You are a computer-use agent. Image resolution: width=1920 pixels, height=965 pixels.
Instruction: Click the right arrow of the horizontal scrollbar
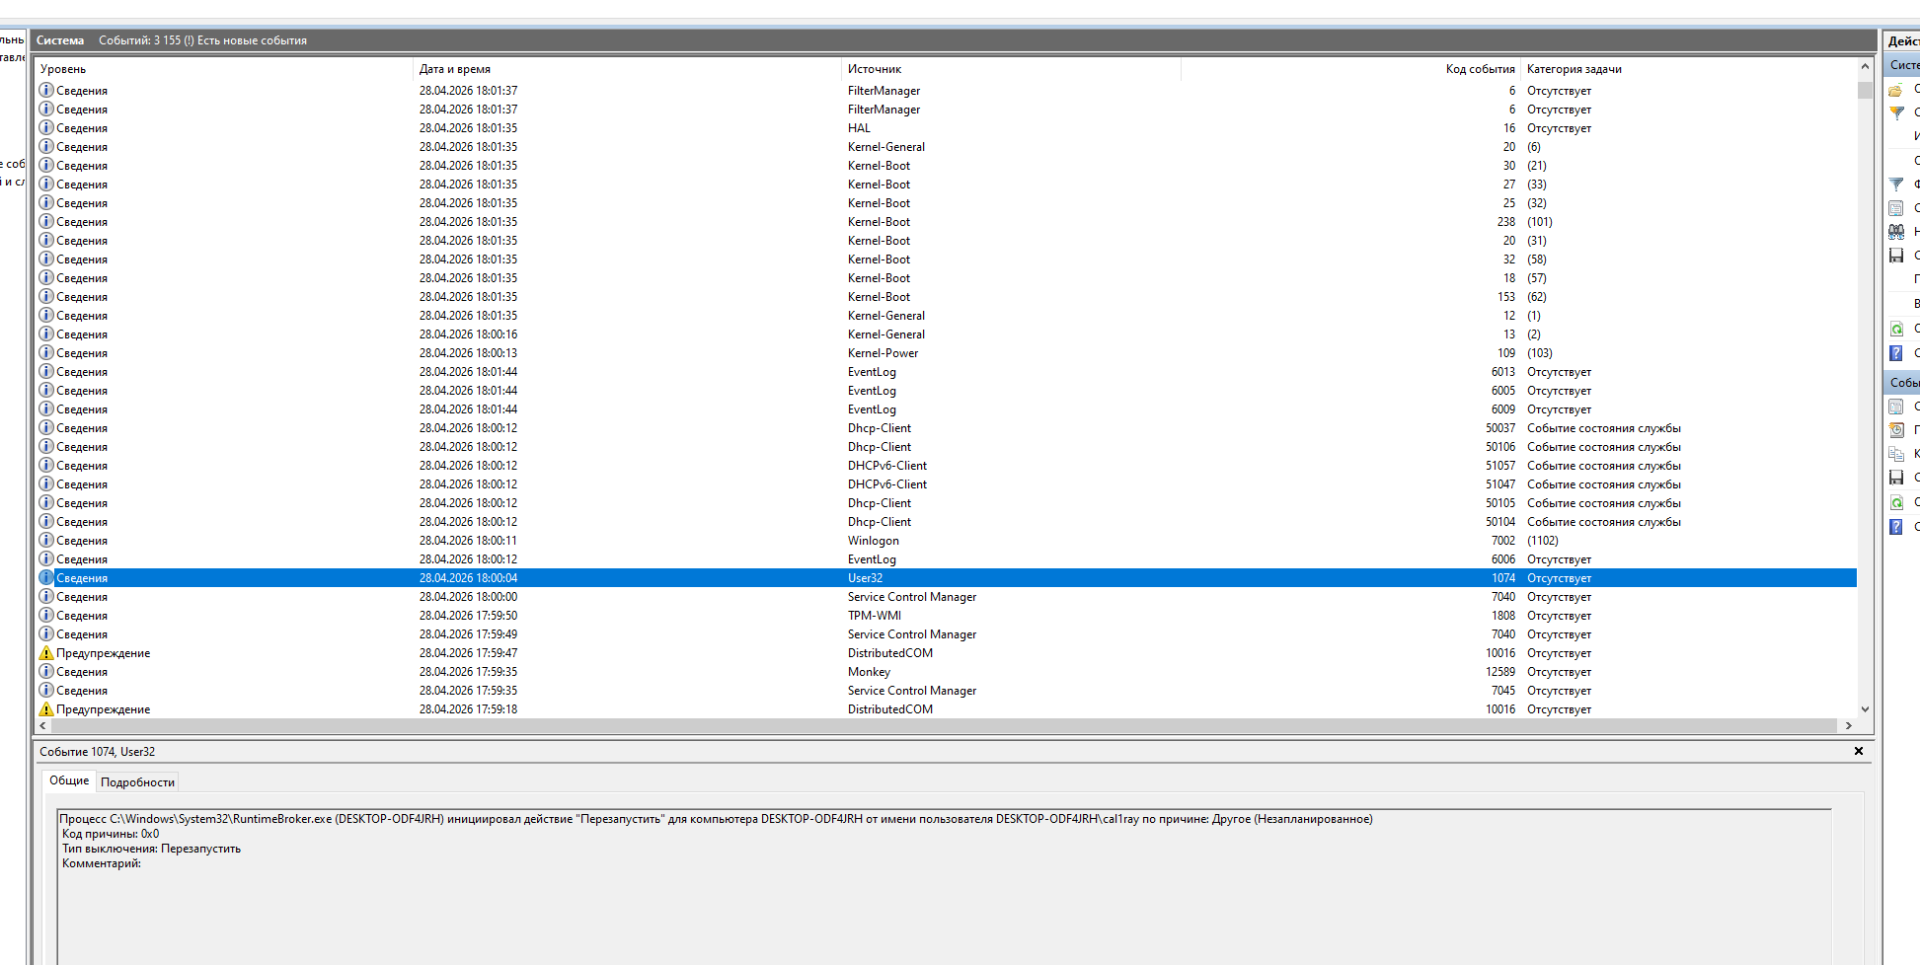point(1849,726)
